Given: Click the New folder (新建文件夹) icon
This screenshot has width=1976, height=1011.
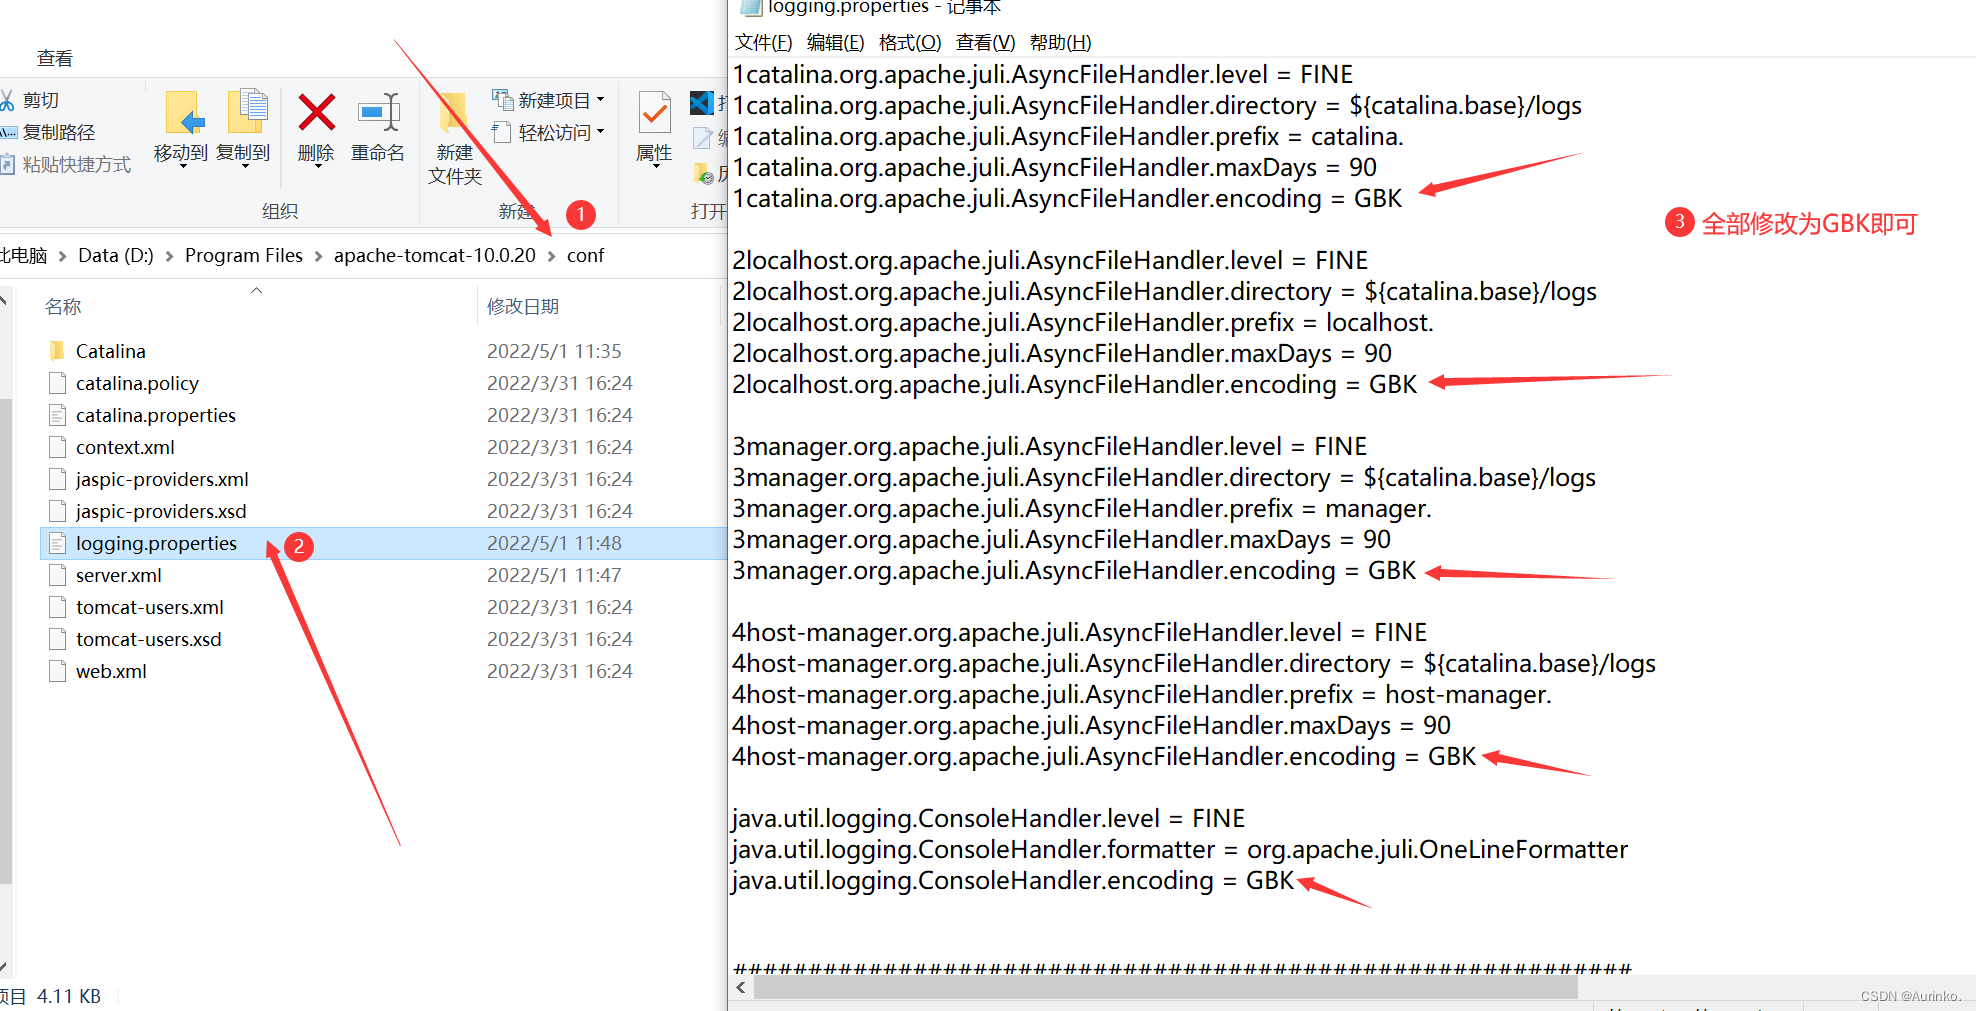Looking at the screenshot, I should [x=453, y=115].
